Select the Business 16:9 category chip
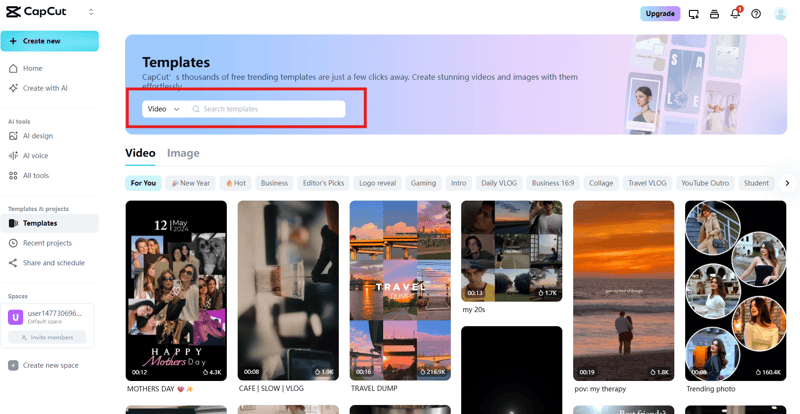The height and width of the screenshot is (414, 800). 553,183
